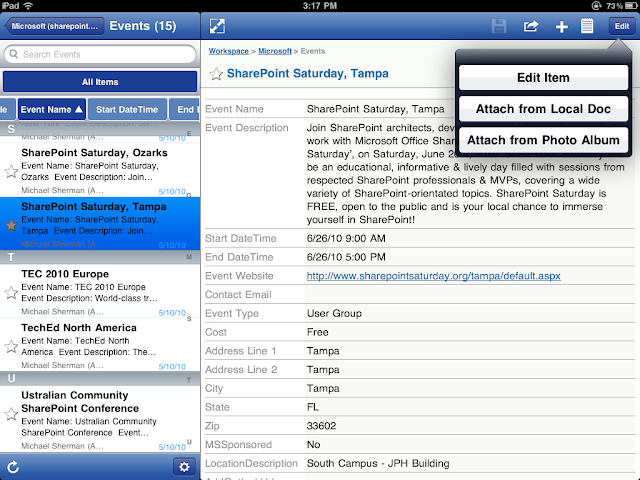
Task: Open the sharepointsaturday.org tampa website link
Action: tap(433, 276)
